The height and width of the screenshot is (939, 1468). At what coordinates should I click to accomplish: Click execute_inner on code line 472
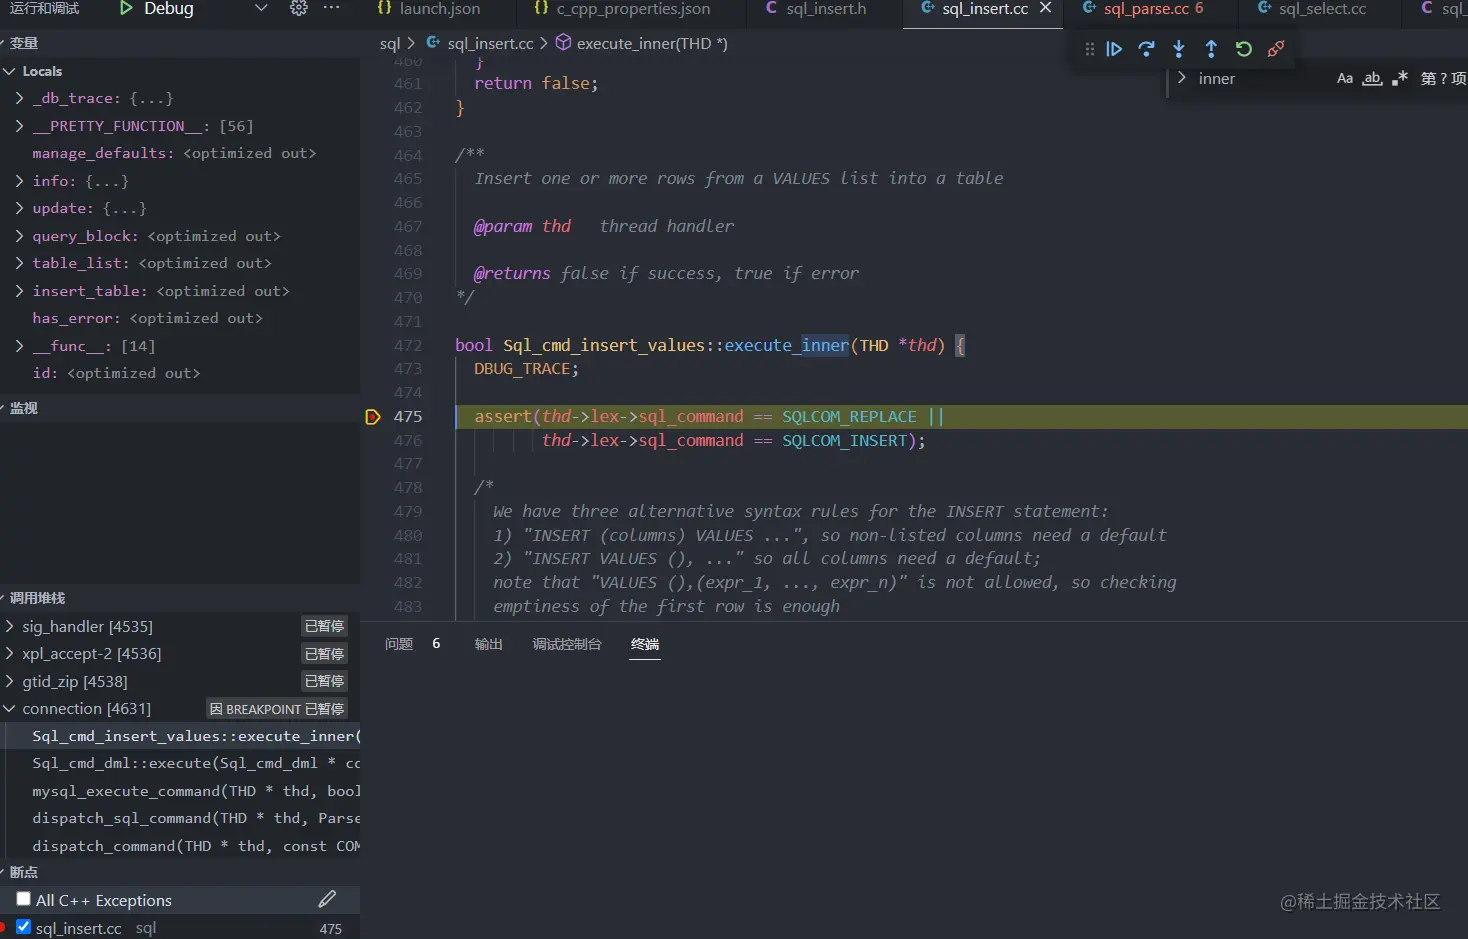(787, 346)
